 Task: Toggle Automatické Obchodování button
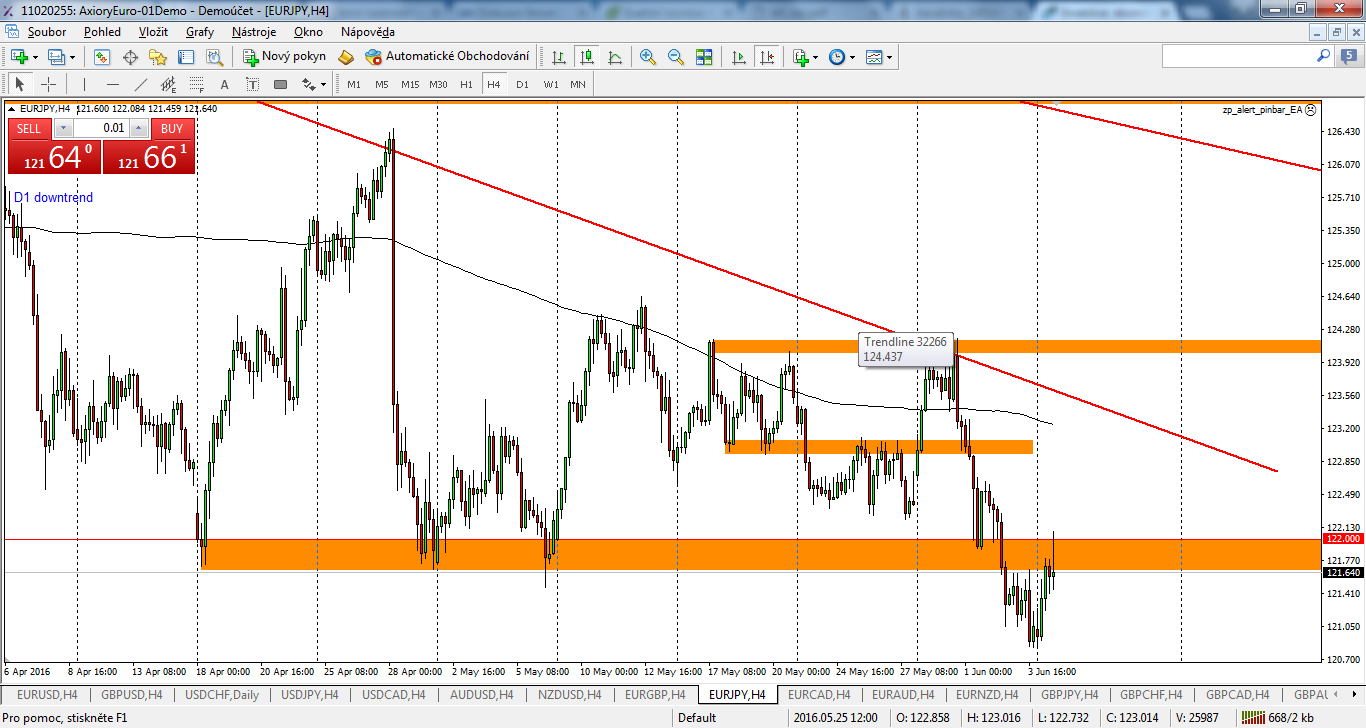point(447,57)
